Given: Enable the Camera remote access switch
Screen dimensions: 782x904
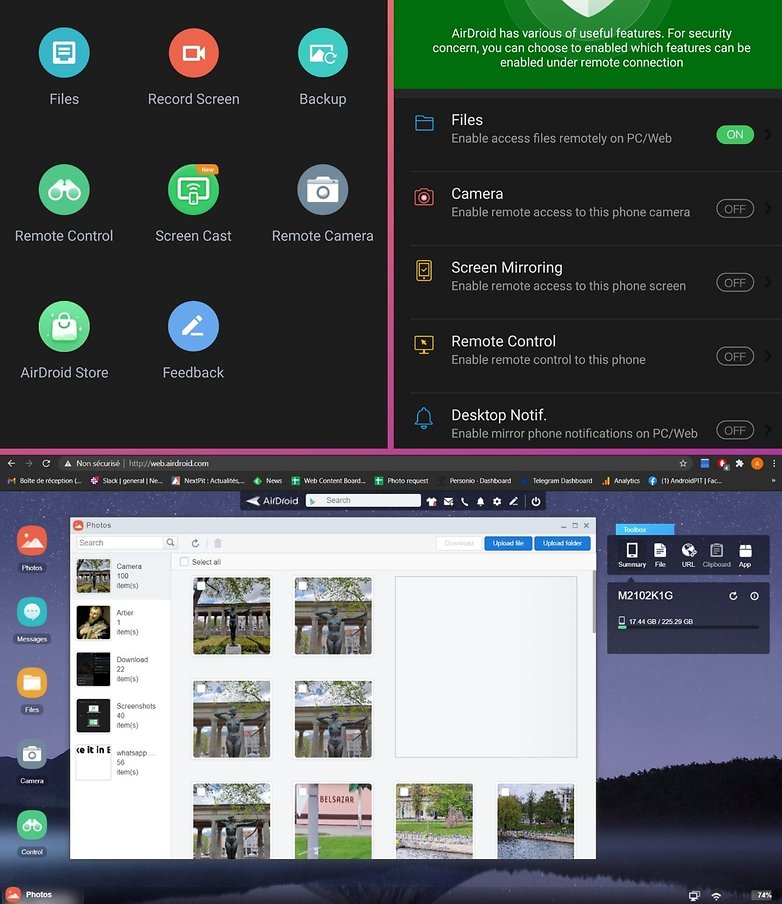Looking at the screenshot, I should point(735,209).
